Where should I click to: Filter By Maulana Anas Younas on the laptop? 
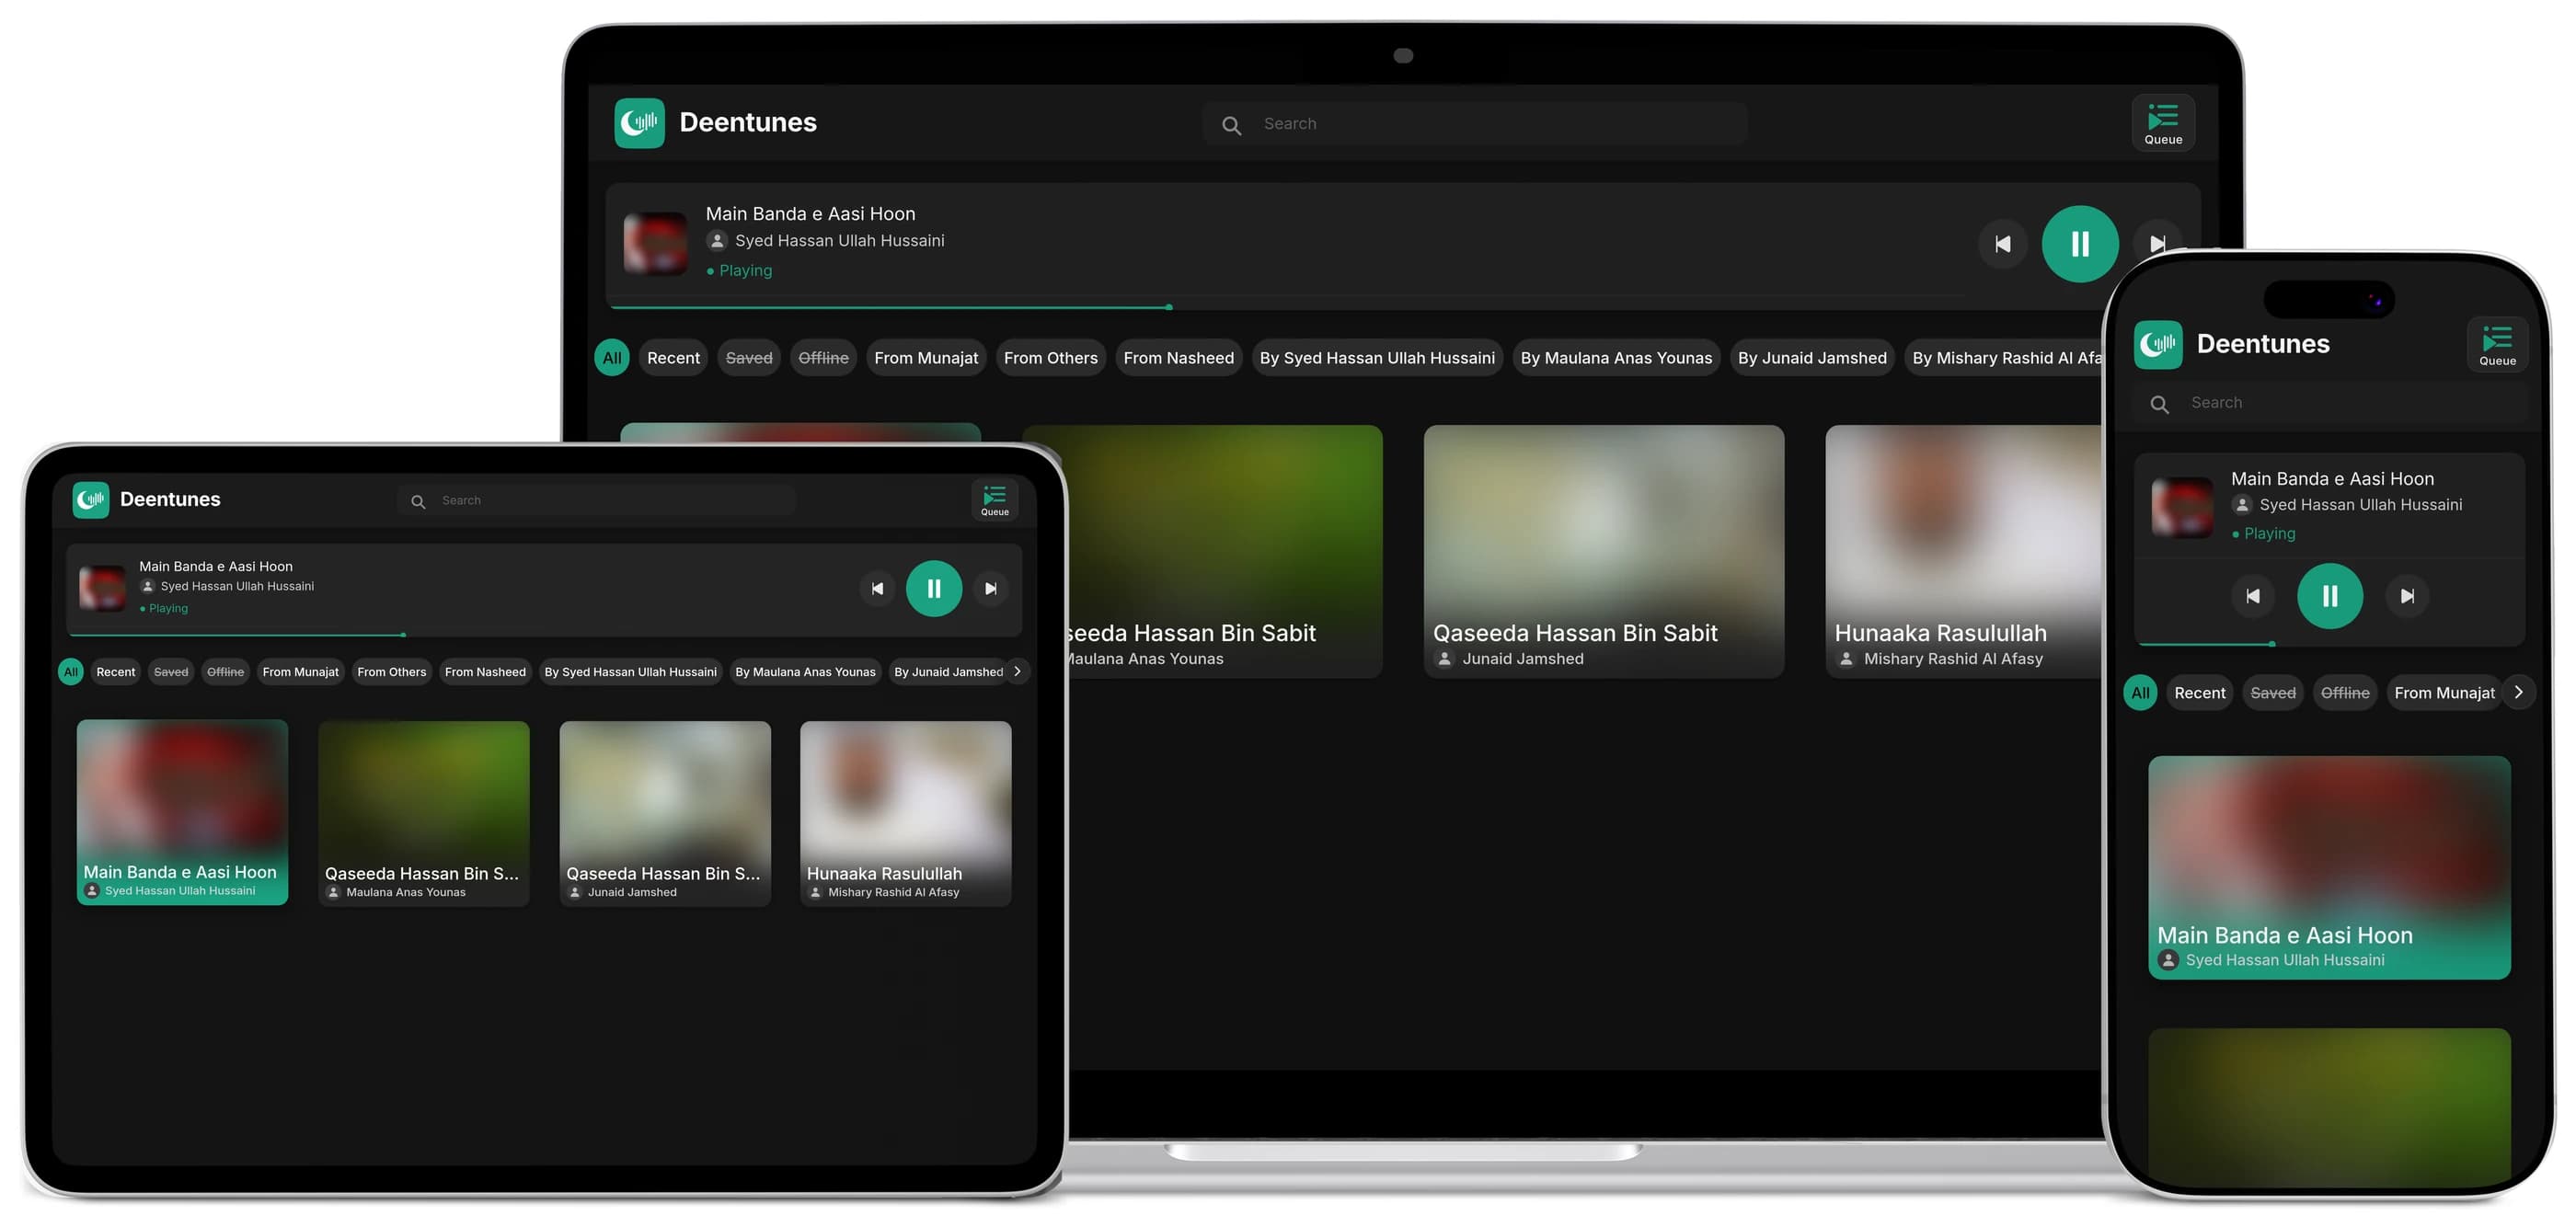point(1616,358)
